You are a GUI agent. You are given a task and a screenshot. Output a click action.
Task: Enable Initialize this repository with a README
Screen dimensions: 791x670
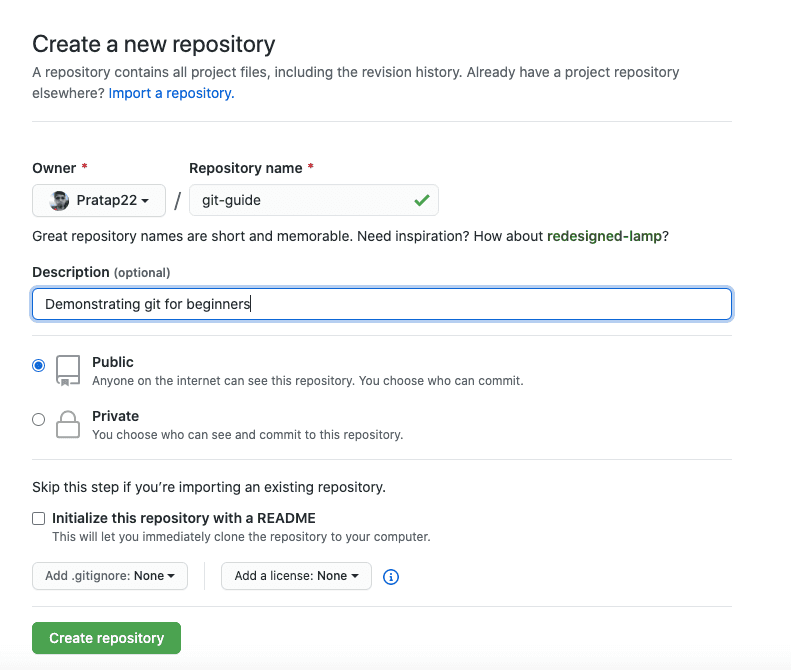(38, 519)
